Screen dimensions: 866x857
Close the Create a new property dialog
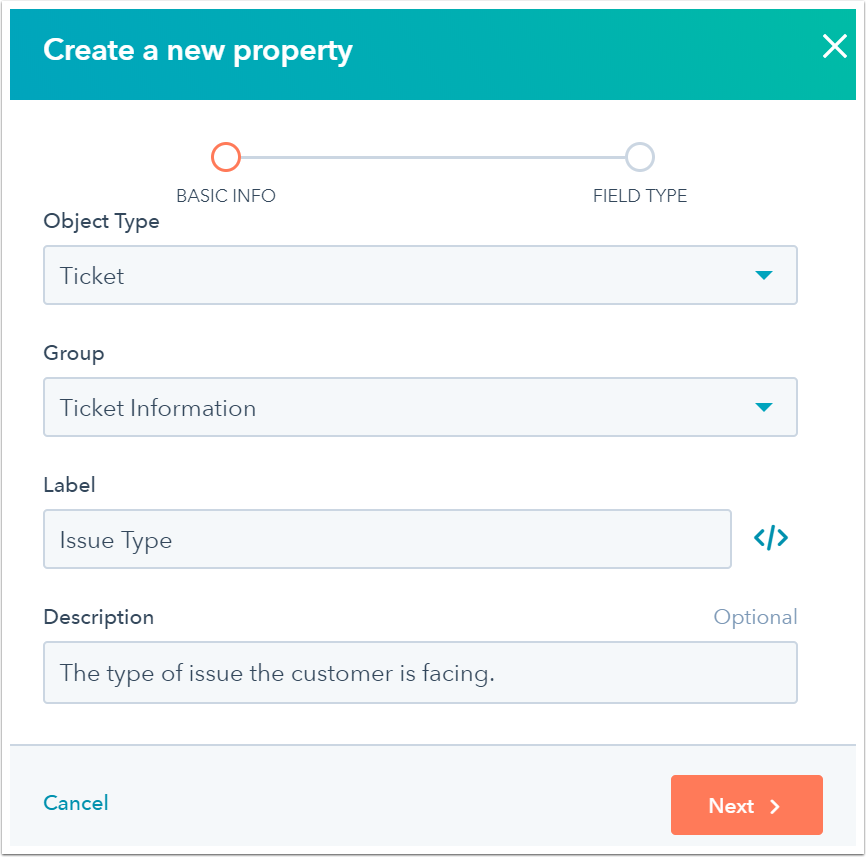pos(834,47)
